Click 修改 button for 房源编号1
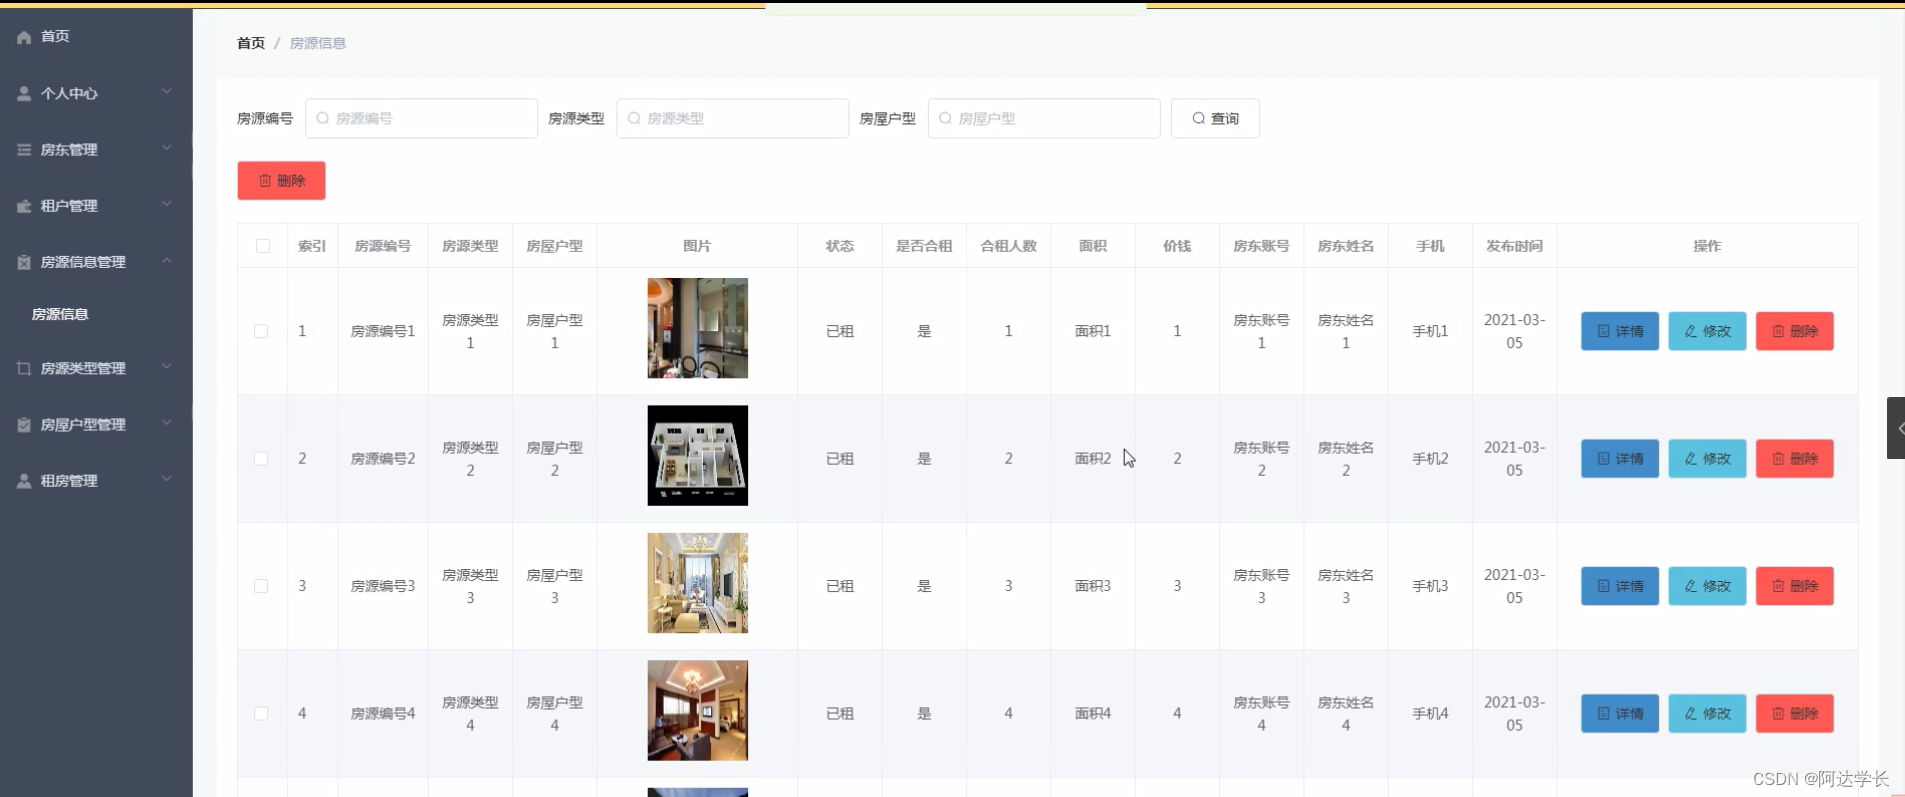The width and height of the screenshot is (1905, 797). click(x=1707, y=331)
